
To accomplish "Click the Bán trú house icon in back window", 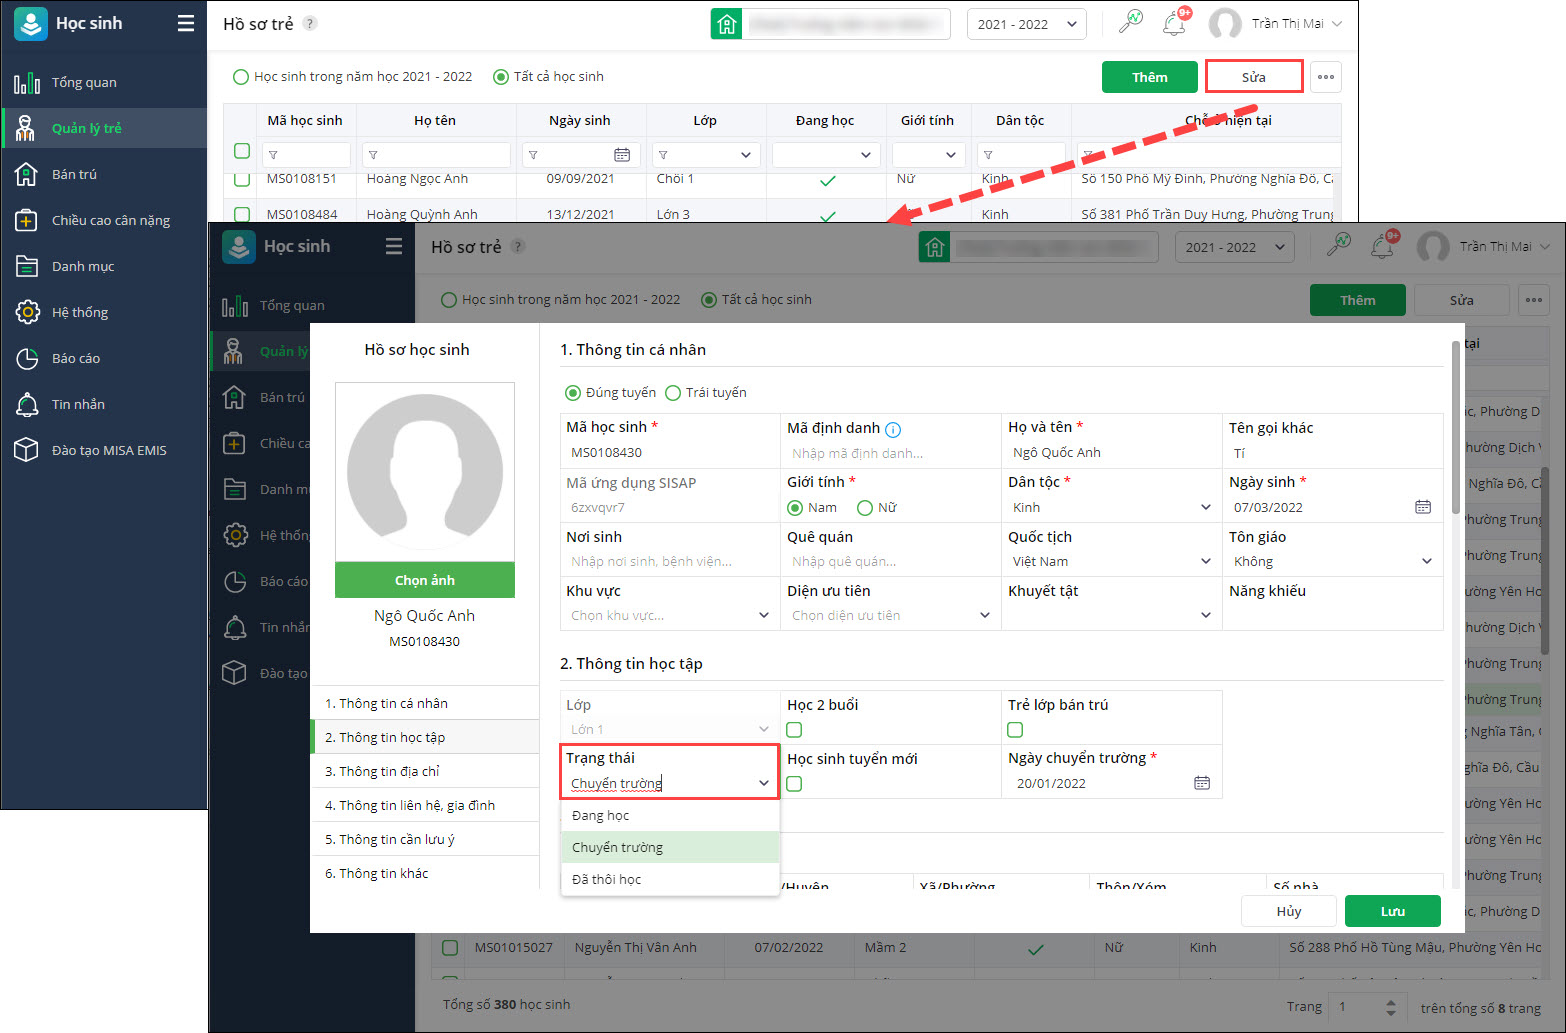I will [27, 174].
